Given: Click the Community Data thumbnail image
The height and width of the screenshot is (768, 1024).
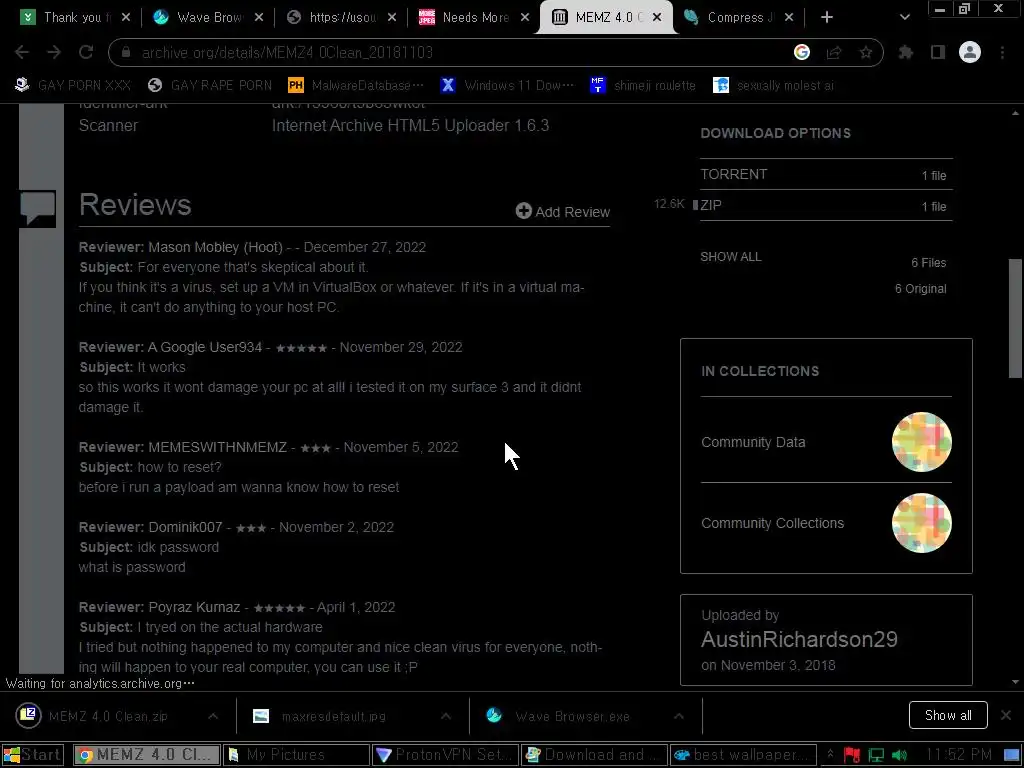Looking at the screenshot, I should pos(921,442).
